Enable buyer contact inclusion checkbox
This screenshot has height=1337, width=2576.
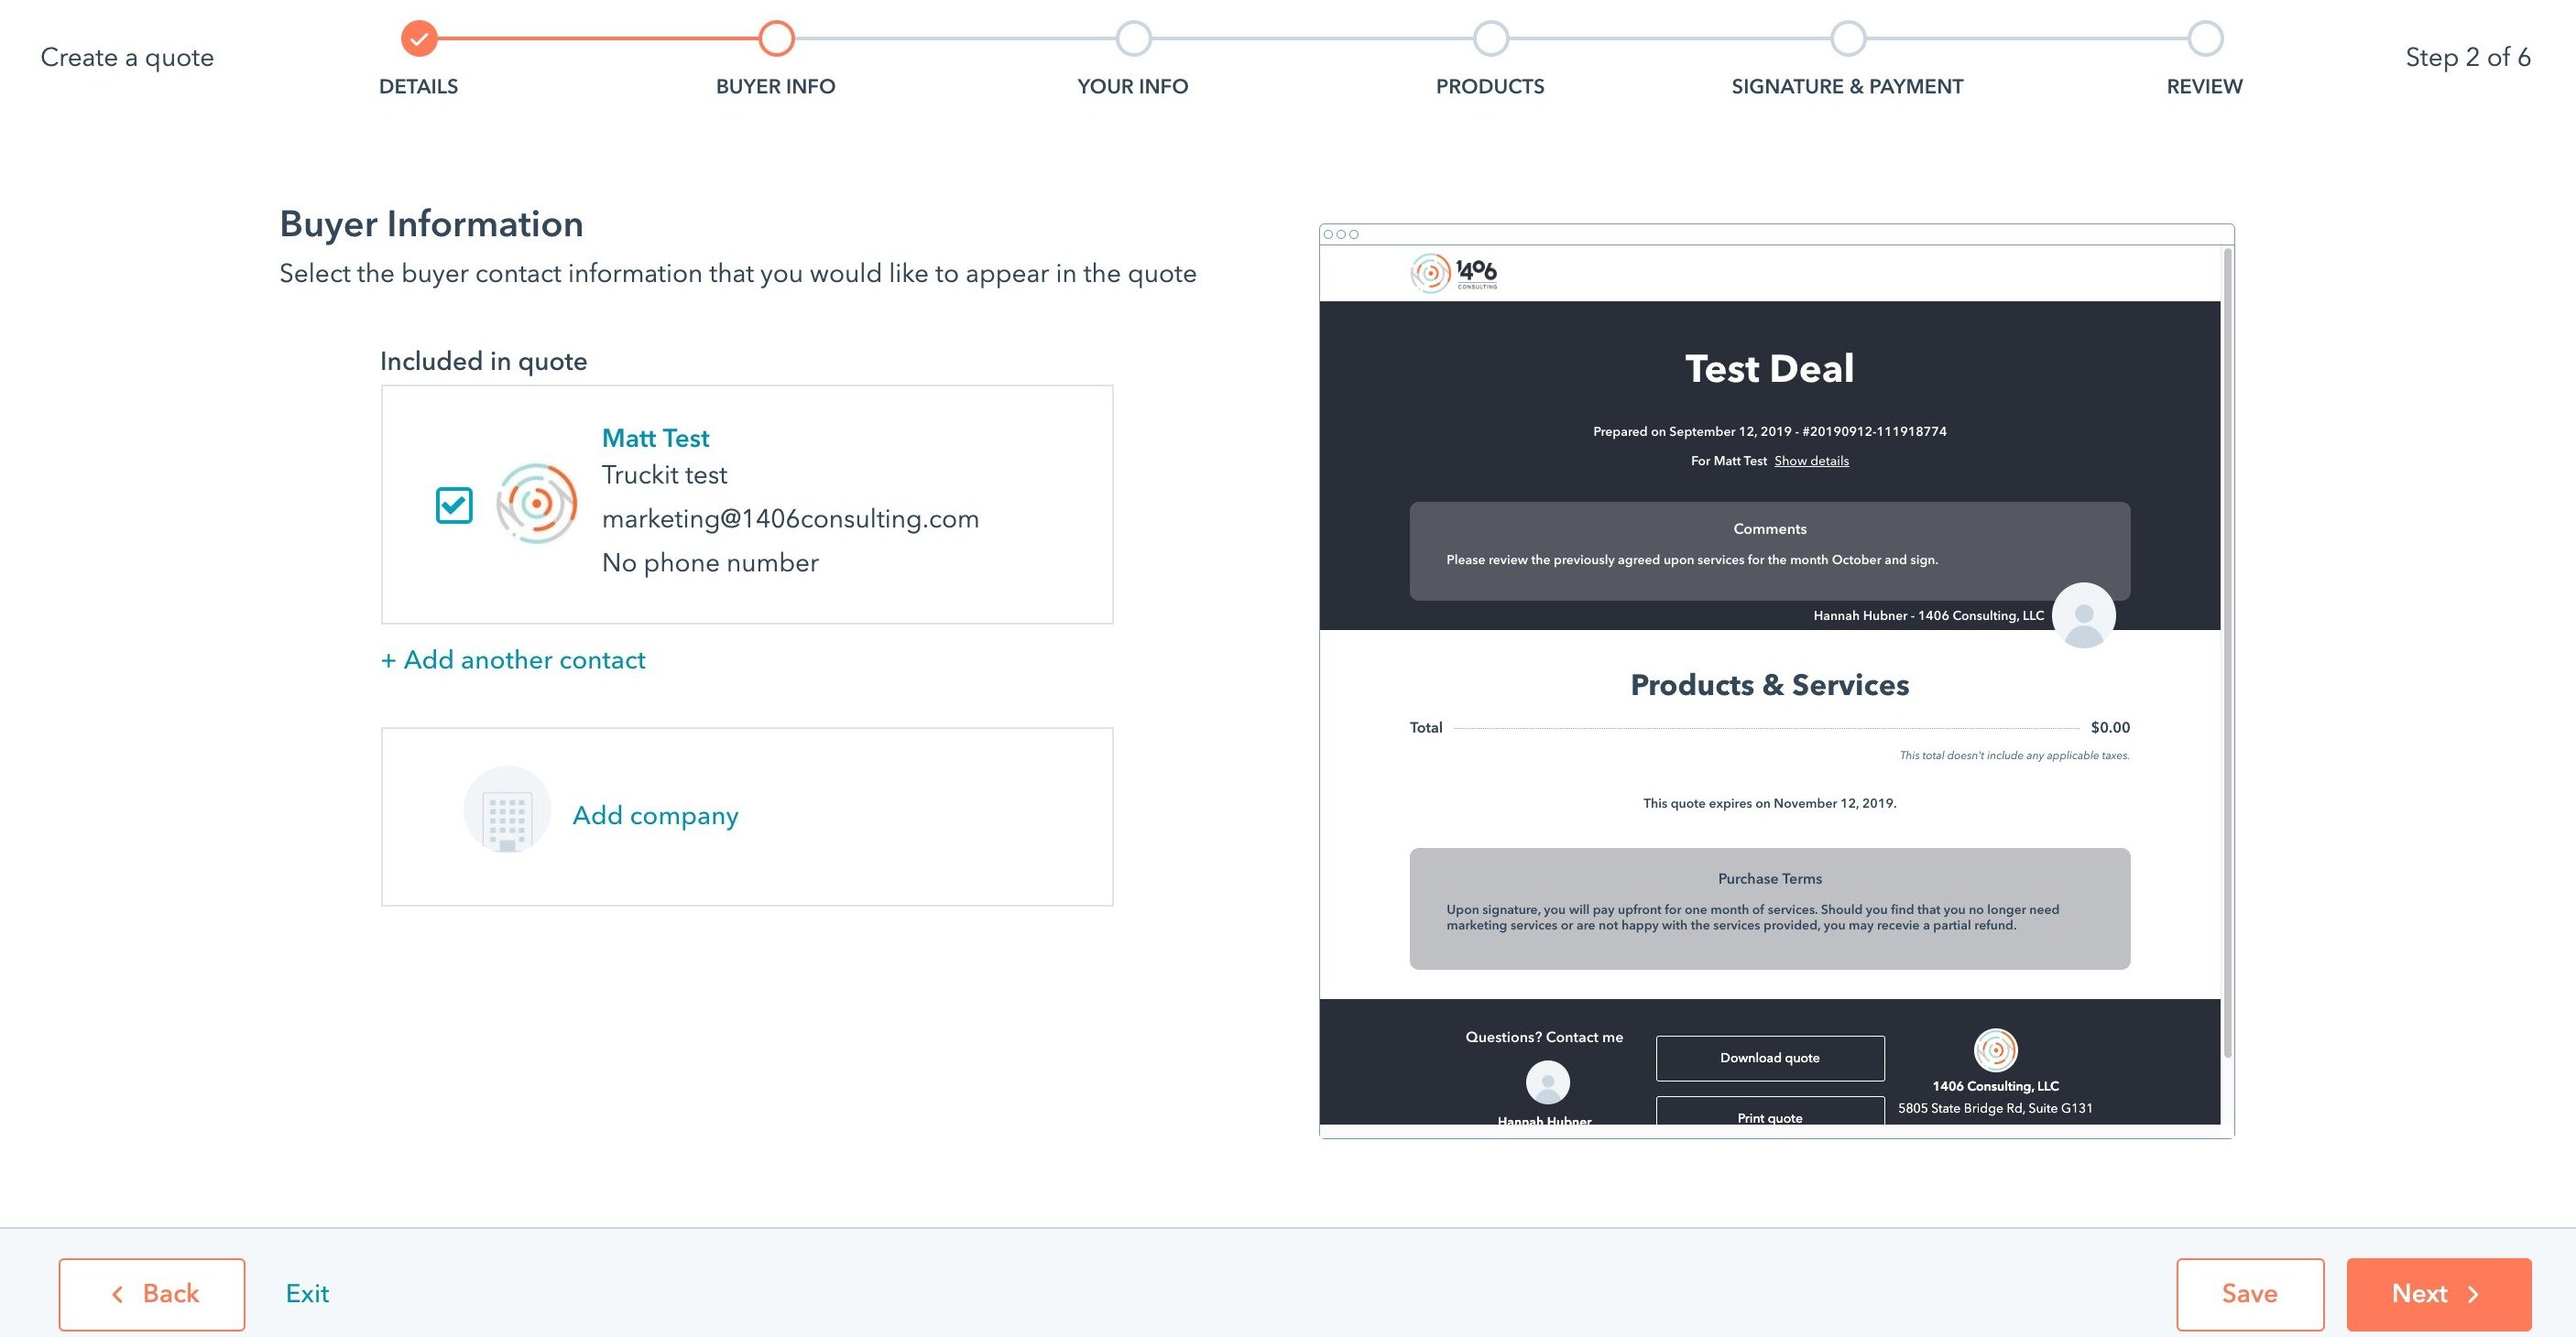(x=453, y=505)
